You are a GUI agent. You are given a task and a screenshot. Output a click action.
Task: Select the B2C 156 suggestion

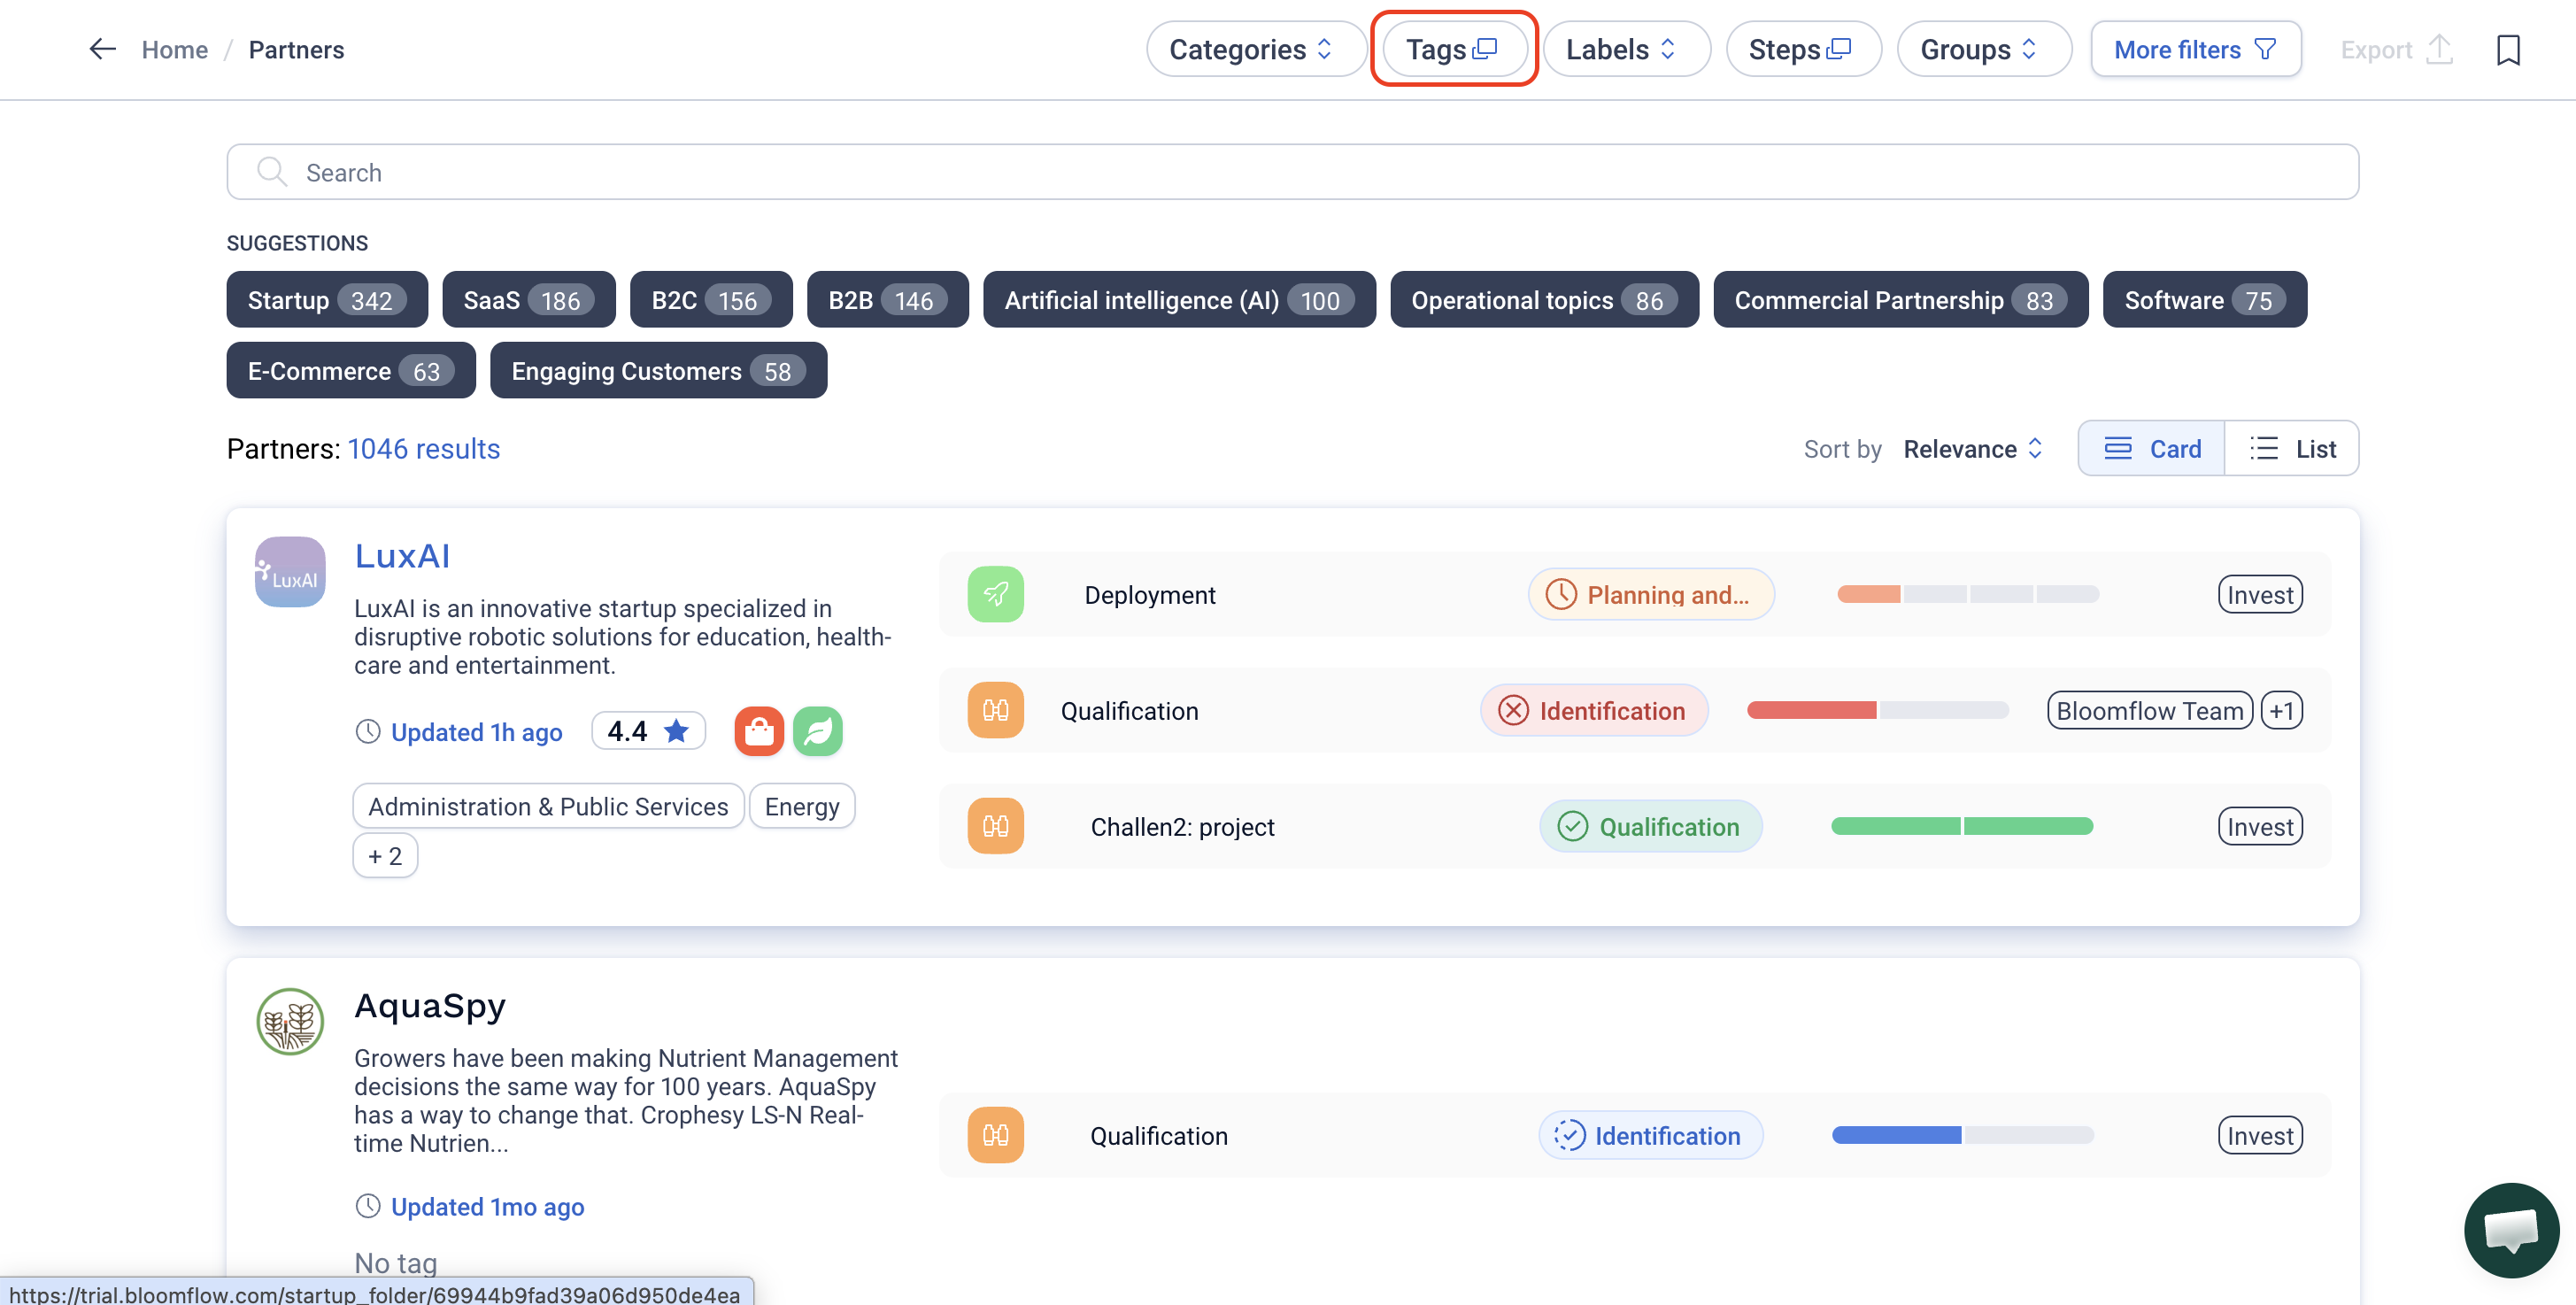(x=711, y=300)
